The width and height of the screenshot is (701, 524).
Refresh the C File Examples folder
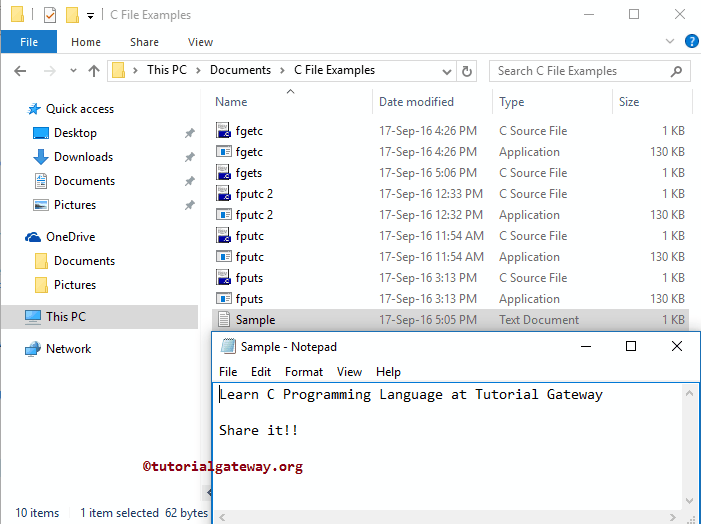pos(467,71)
